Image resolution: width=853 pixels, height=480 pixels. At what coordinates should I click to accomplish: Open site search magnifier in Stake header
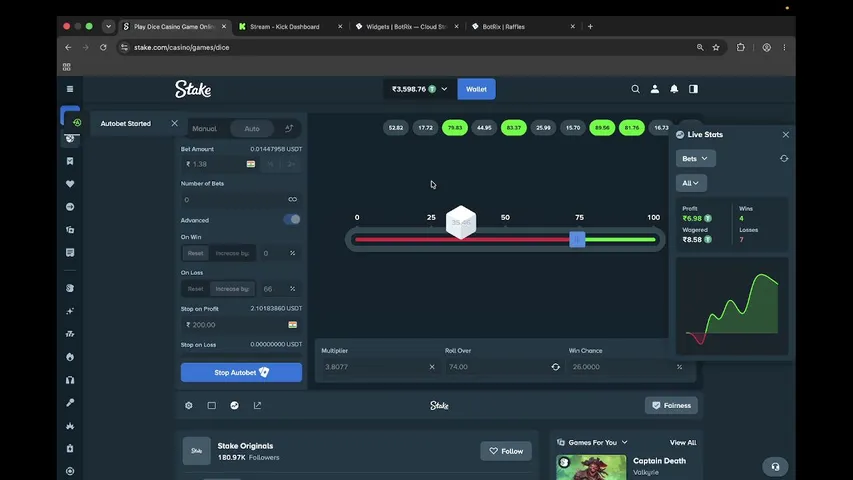click(635, 89)
